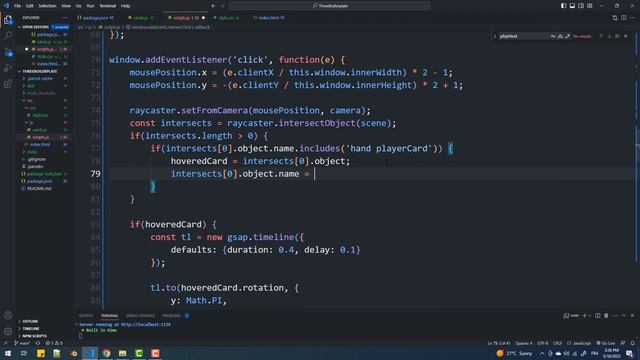
Task: Open the Run menu
Action: click(90, 6)
